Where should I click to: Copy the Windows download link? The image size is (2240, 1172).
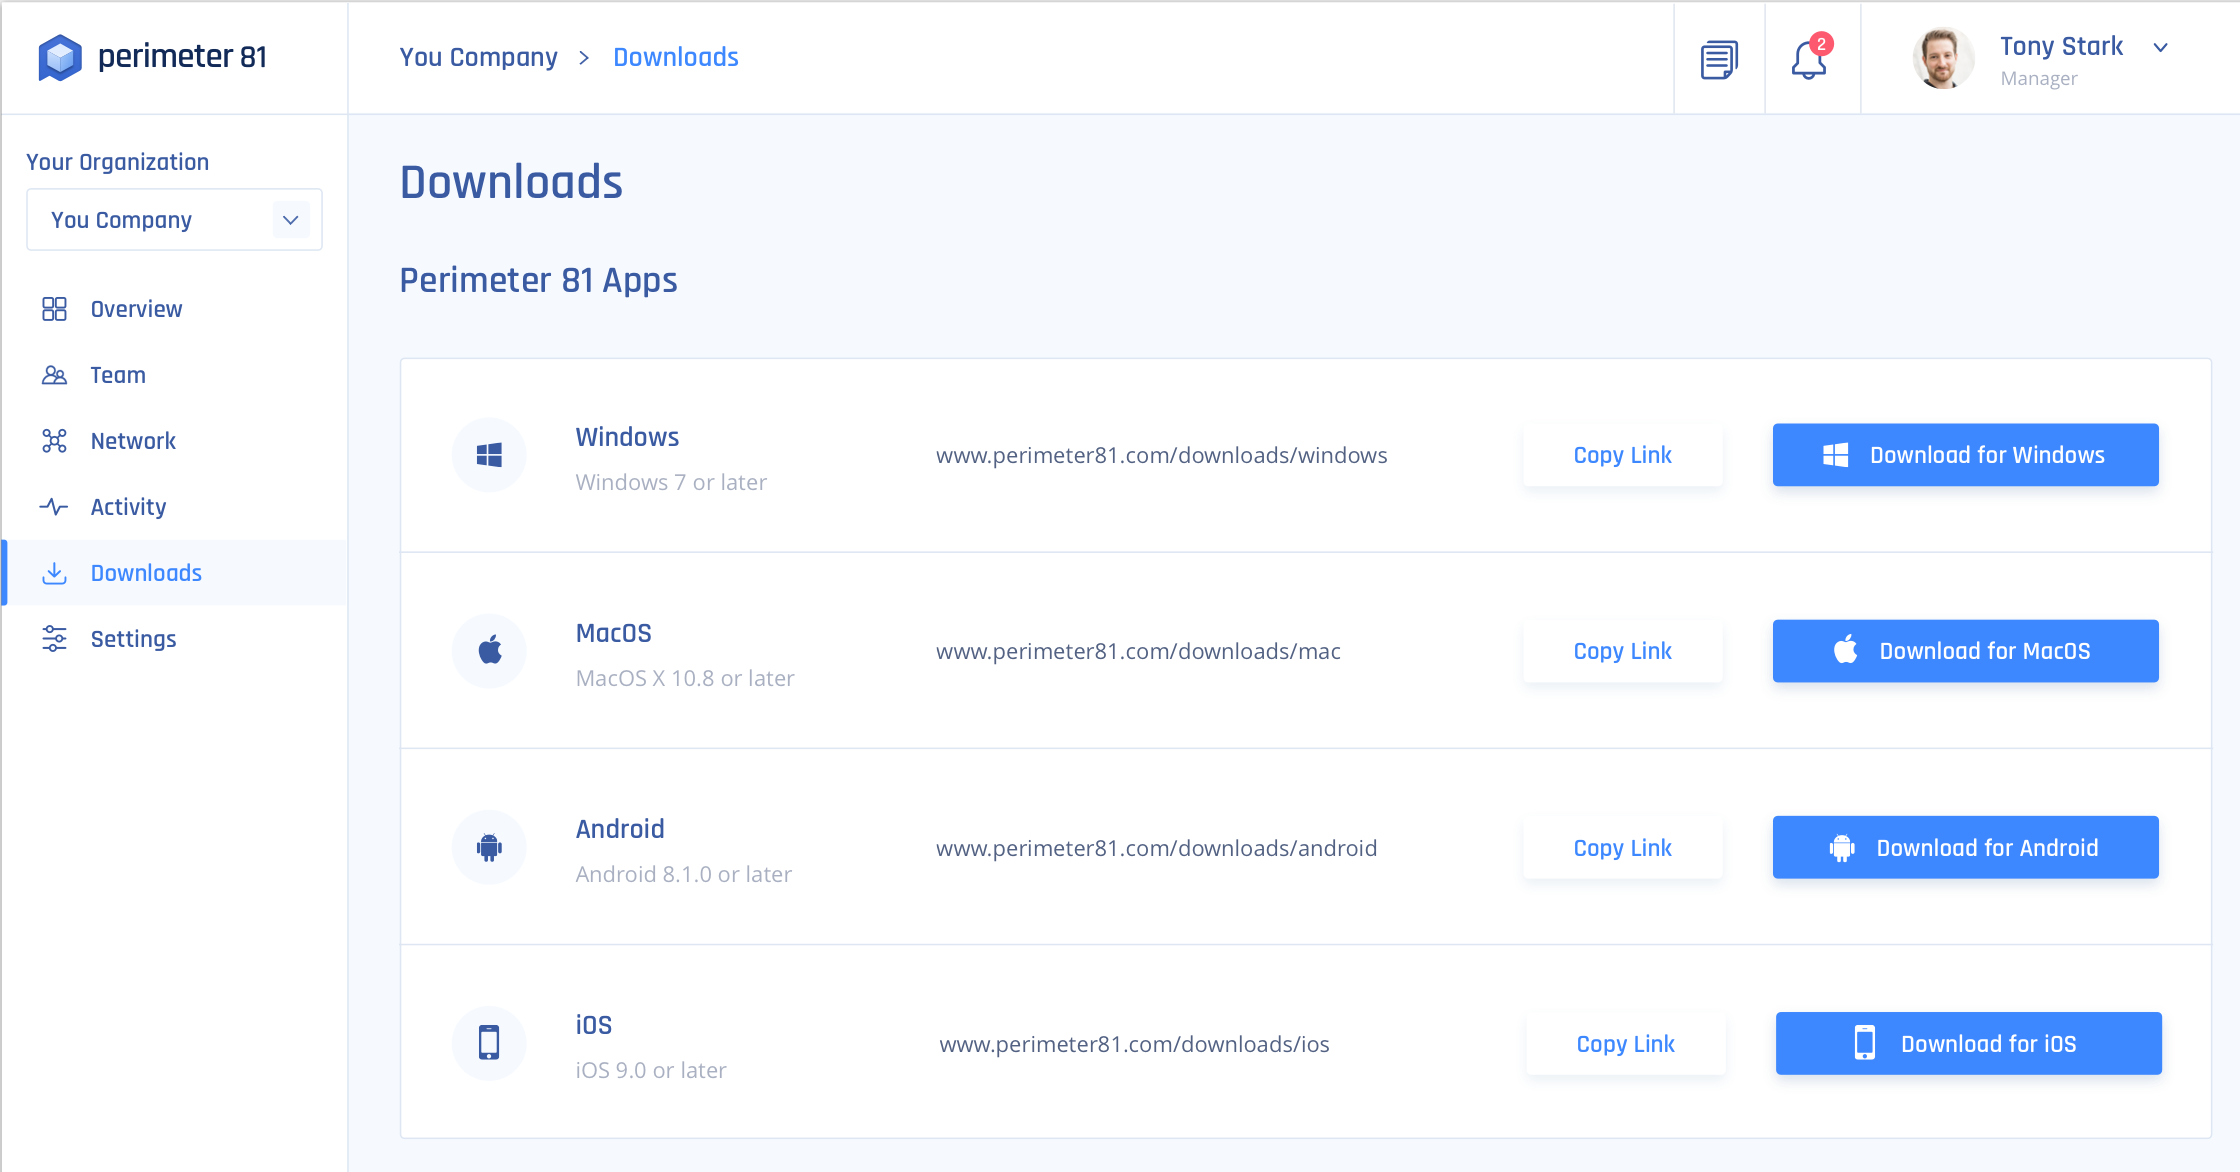click(1622, 455)
